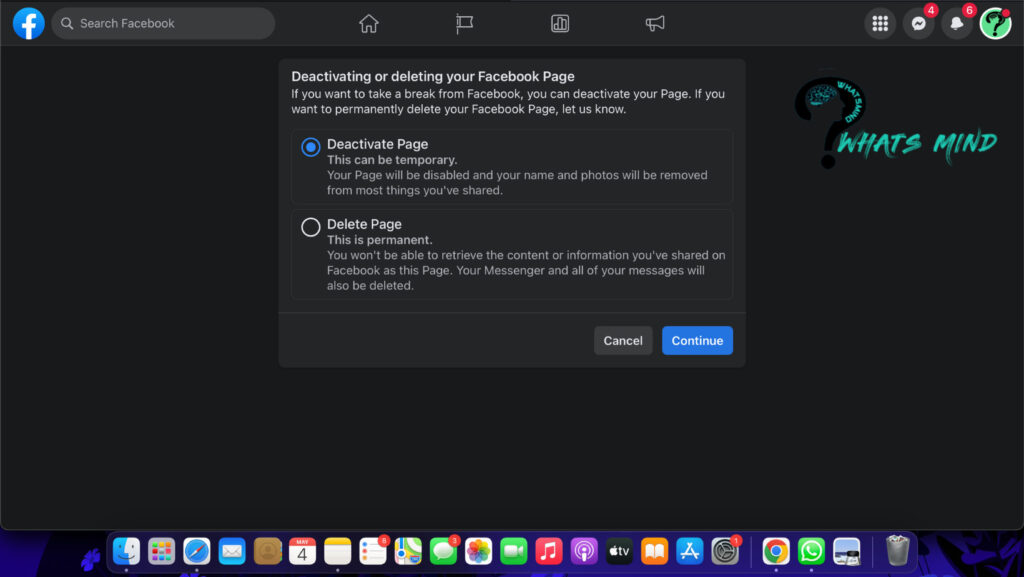
Task: Open the notifications bell icon
Action: click(957, 23)
